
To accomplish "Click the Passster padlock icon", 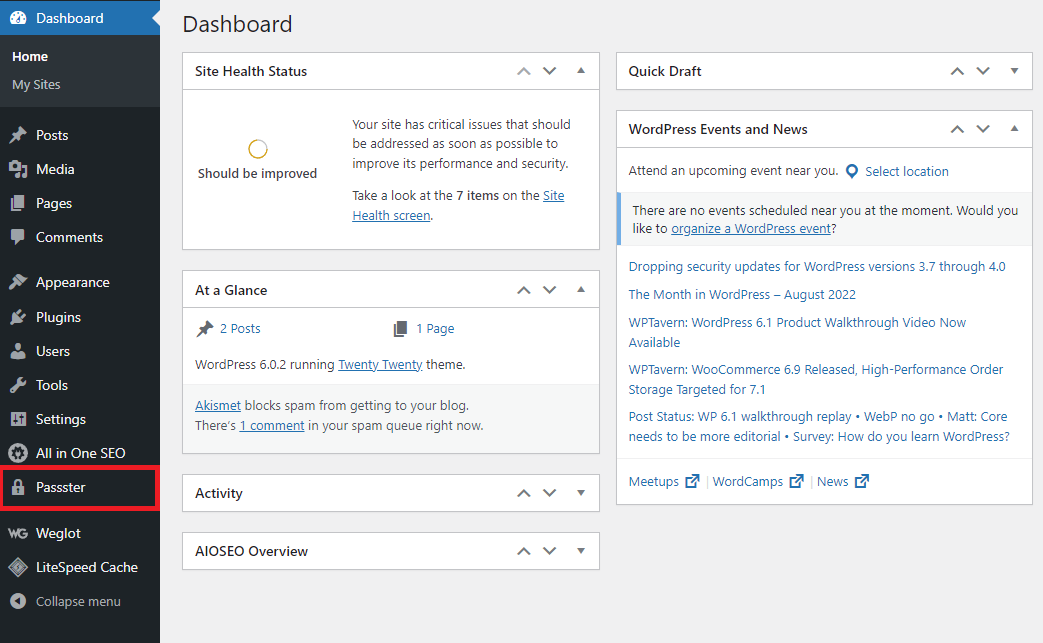I will coord(20,488).
